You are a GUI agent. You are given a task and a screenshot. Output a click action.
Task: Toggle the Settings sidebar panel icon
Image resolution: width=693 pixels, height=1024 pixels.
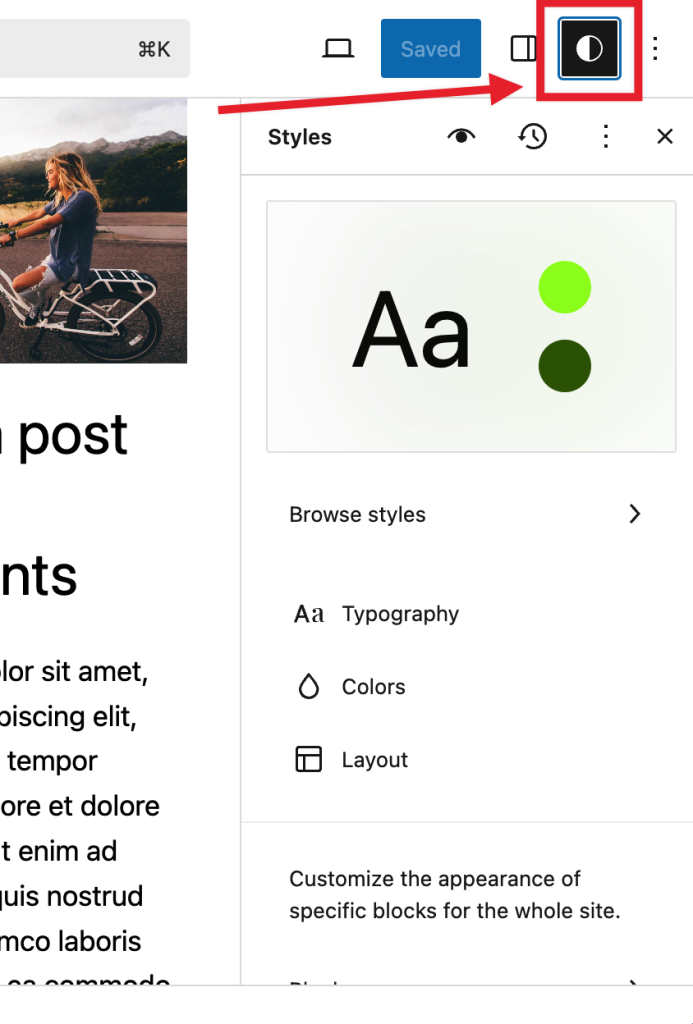tap(523, 48)
